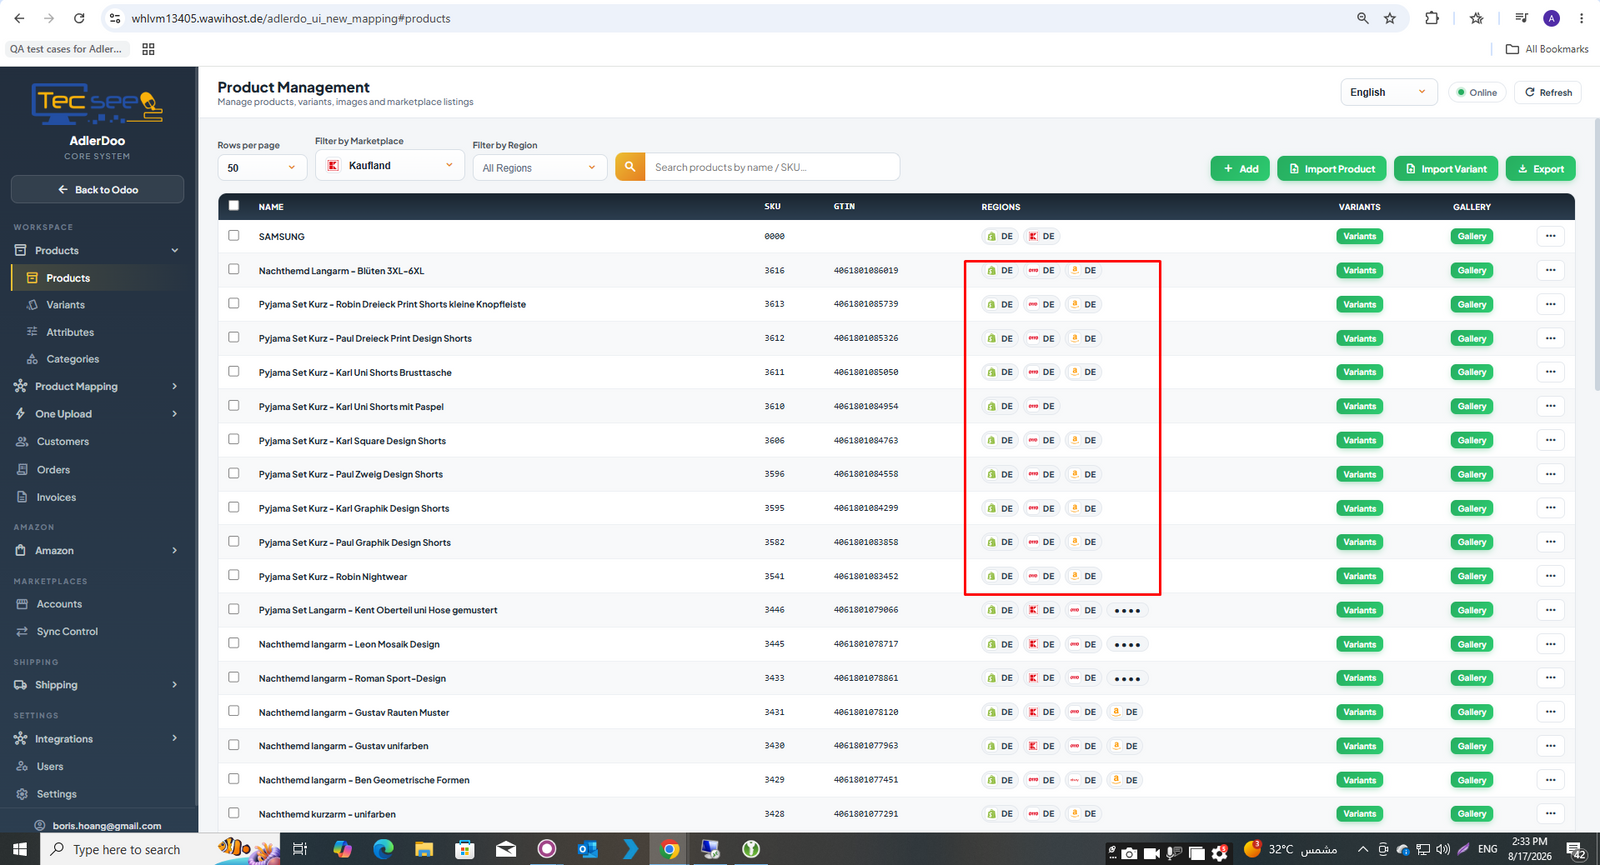1600x865 pixels.
Task: Open the browser extensions puzzle icon
Action: click(1432, 18)
